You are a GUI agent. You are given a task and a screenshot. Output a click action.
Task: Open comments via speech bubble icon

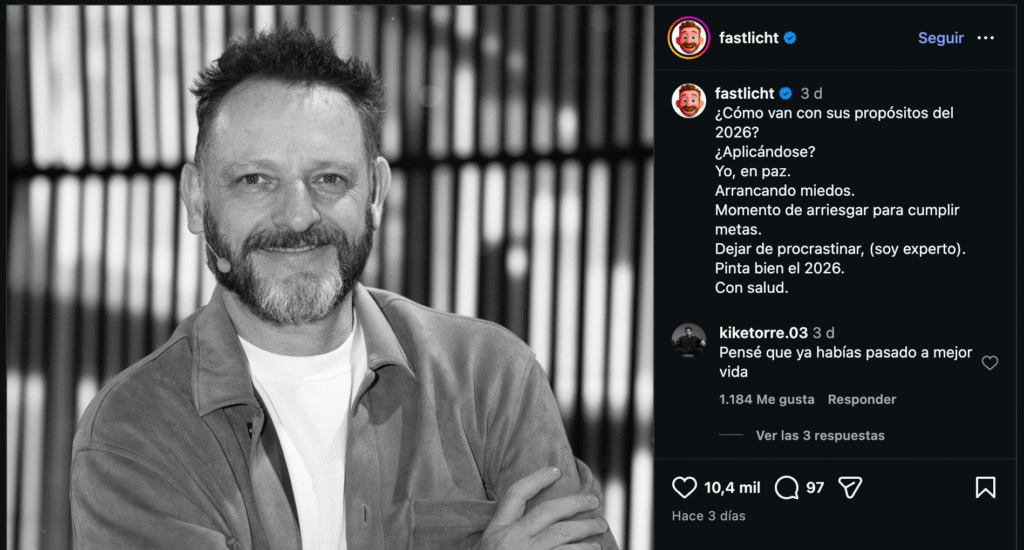coord(787,487)
